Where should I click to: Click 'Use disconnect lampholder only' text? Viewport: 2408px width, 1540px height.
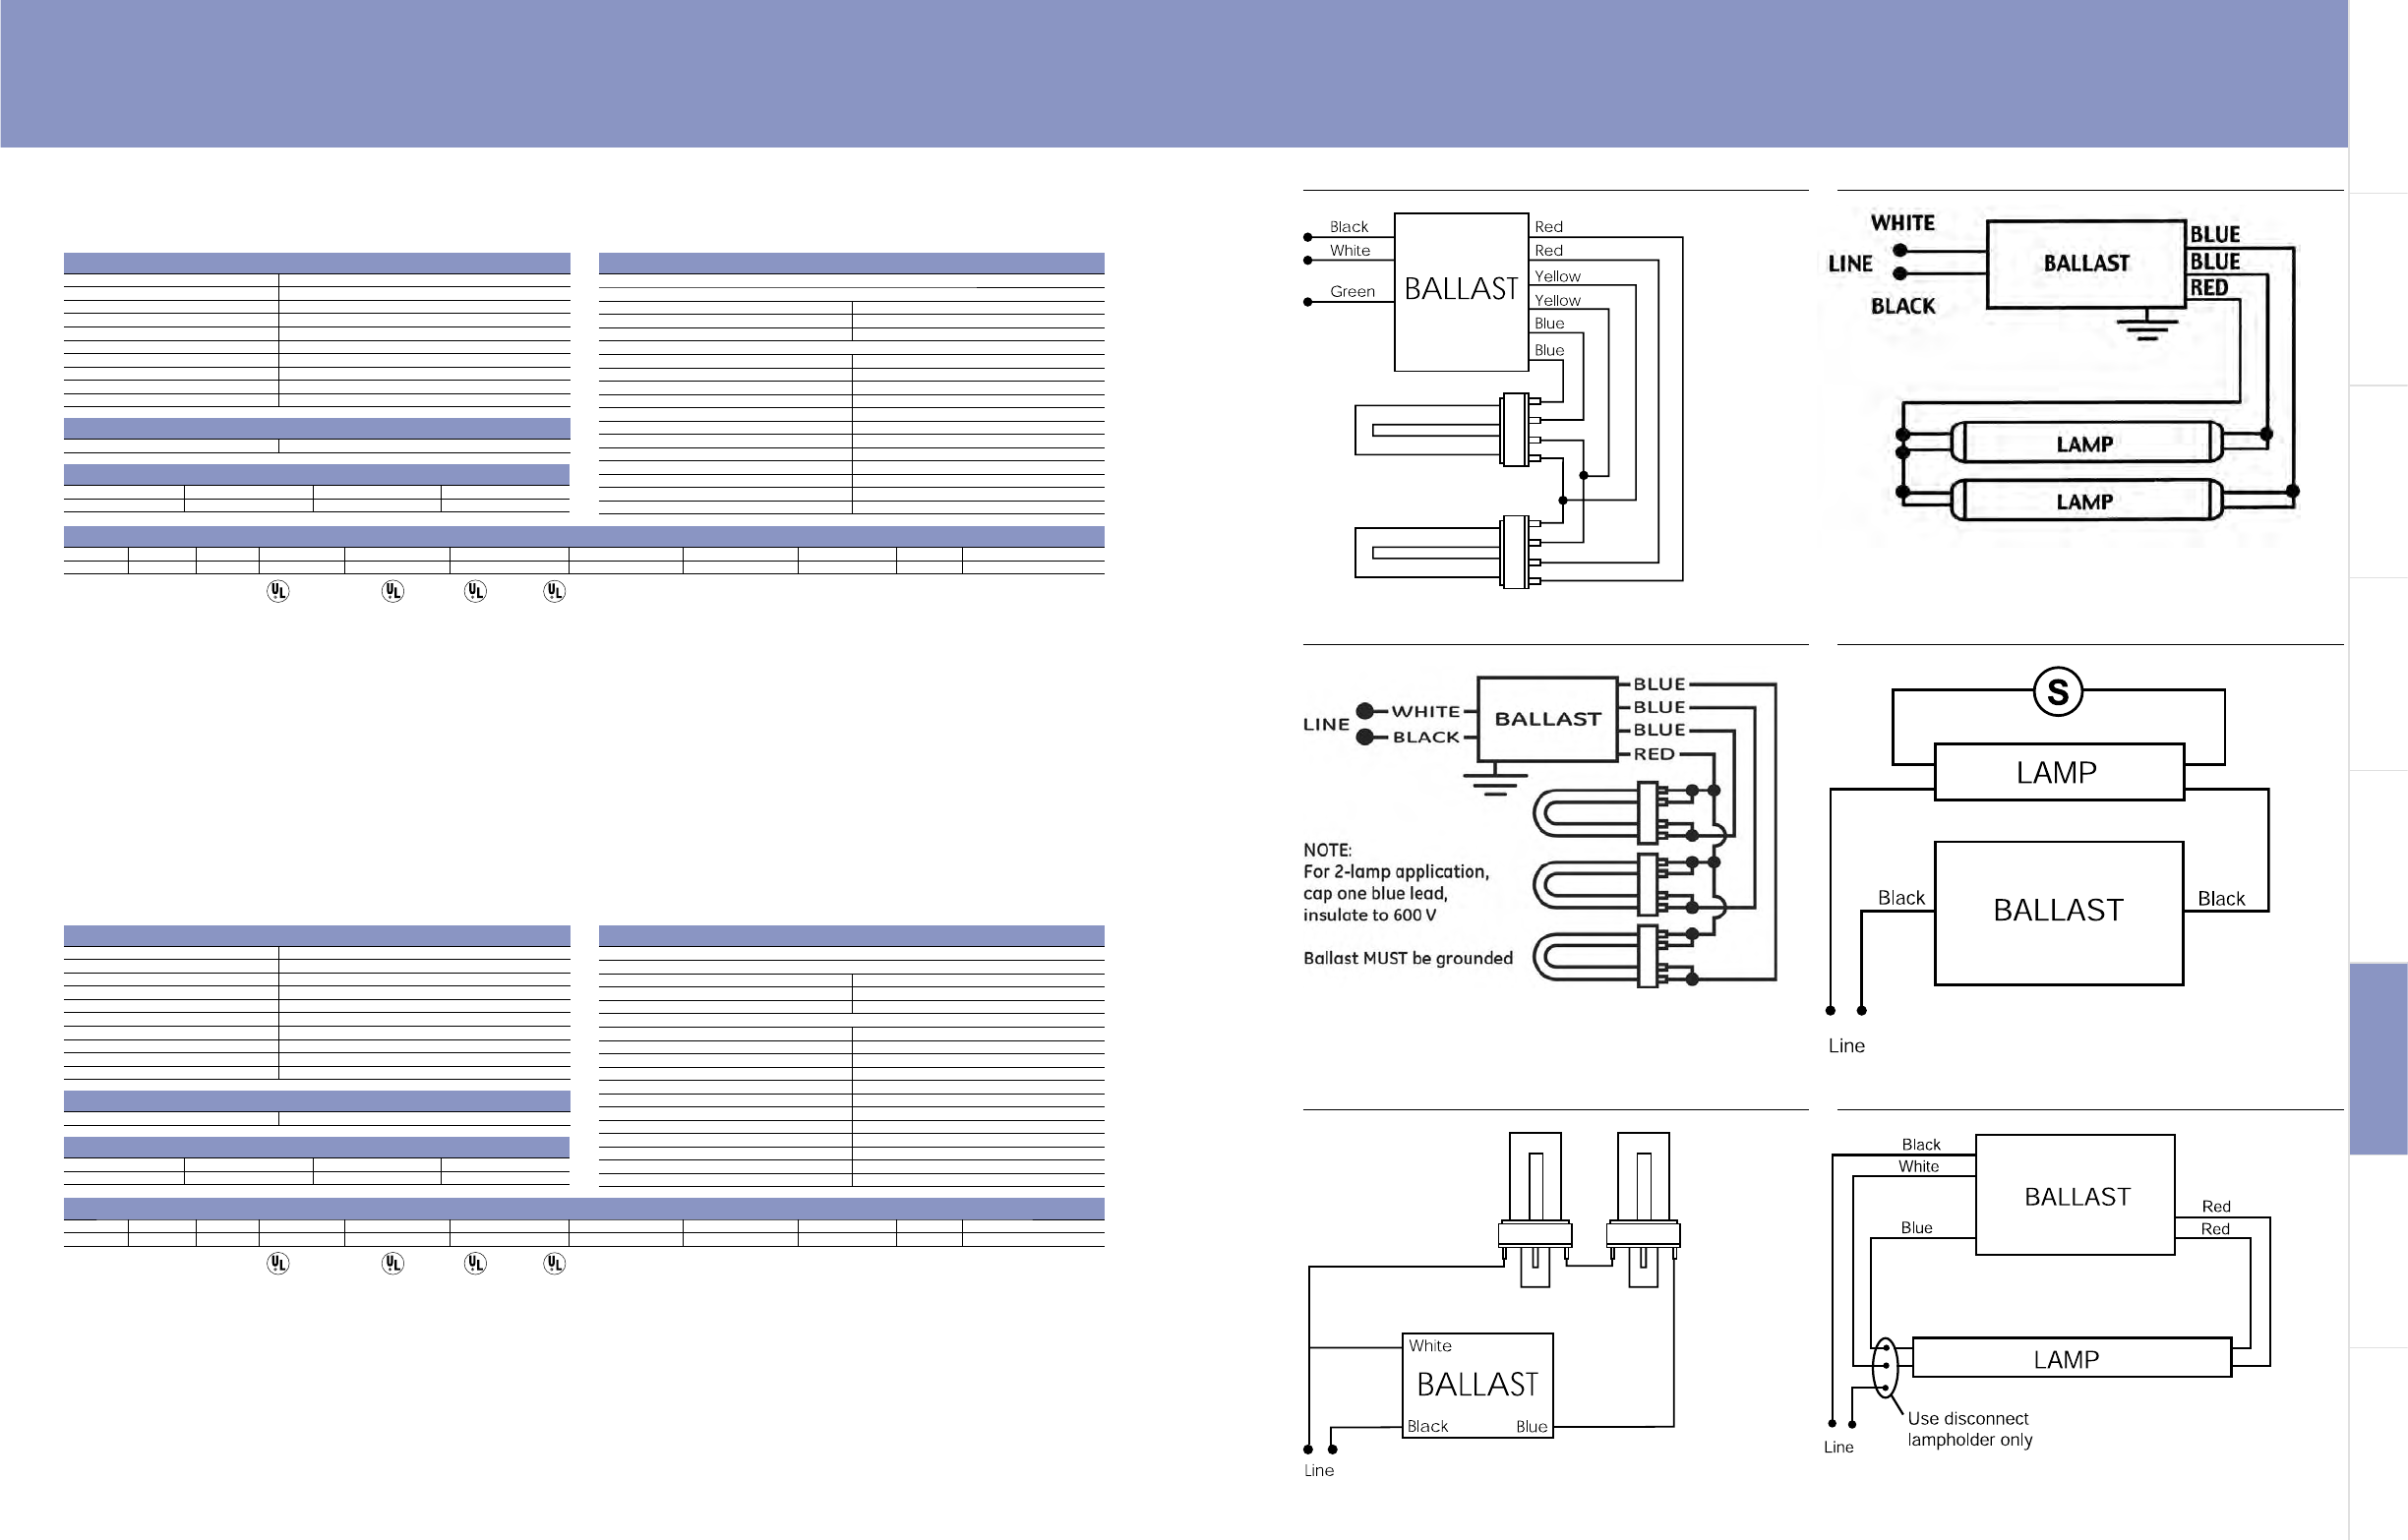pos(1969,1429)
